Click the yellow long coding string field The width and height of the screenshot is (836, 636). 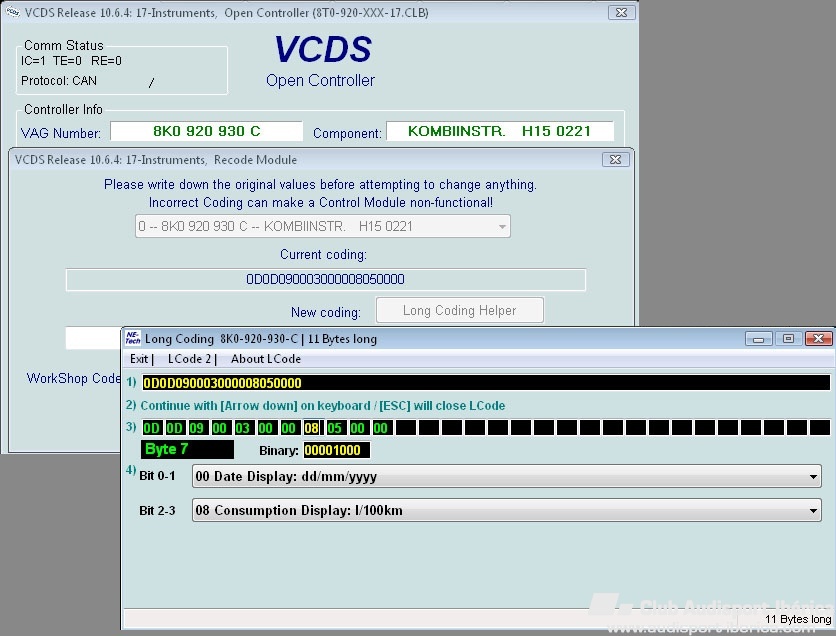486,383
